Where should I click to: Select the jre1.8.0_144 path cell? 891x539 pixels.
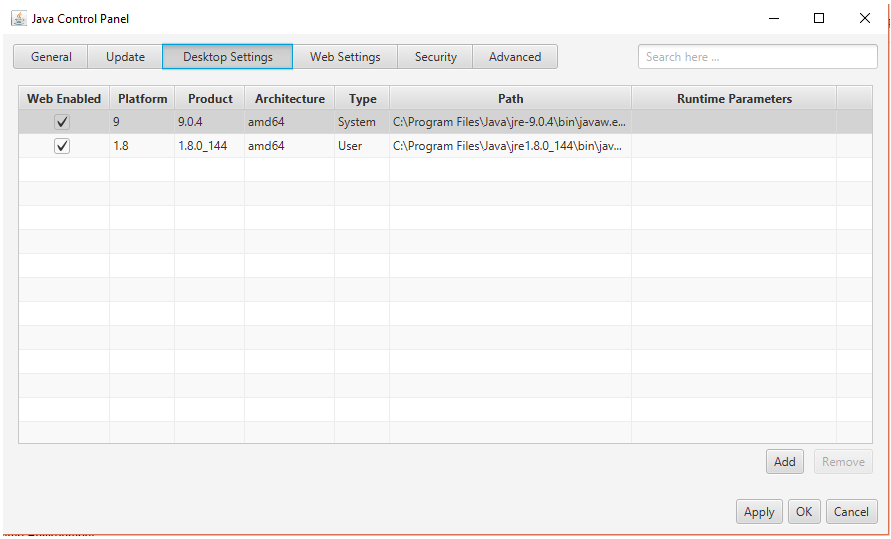click(510, 146)
